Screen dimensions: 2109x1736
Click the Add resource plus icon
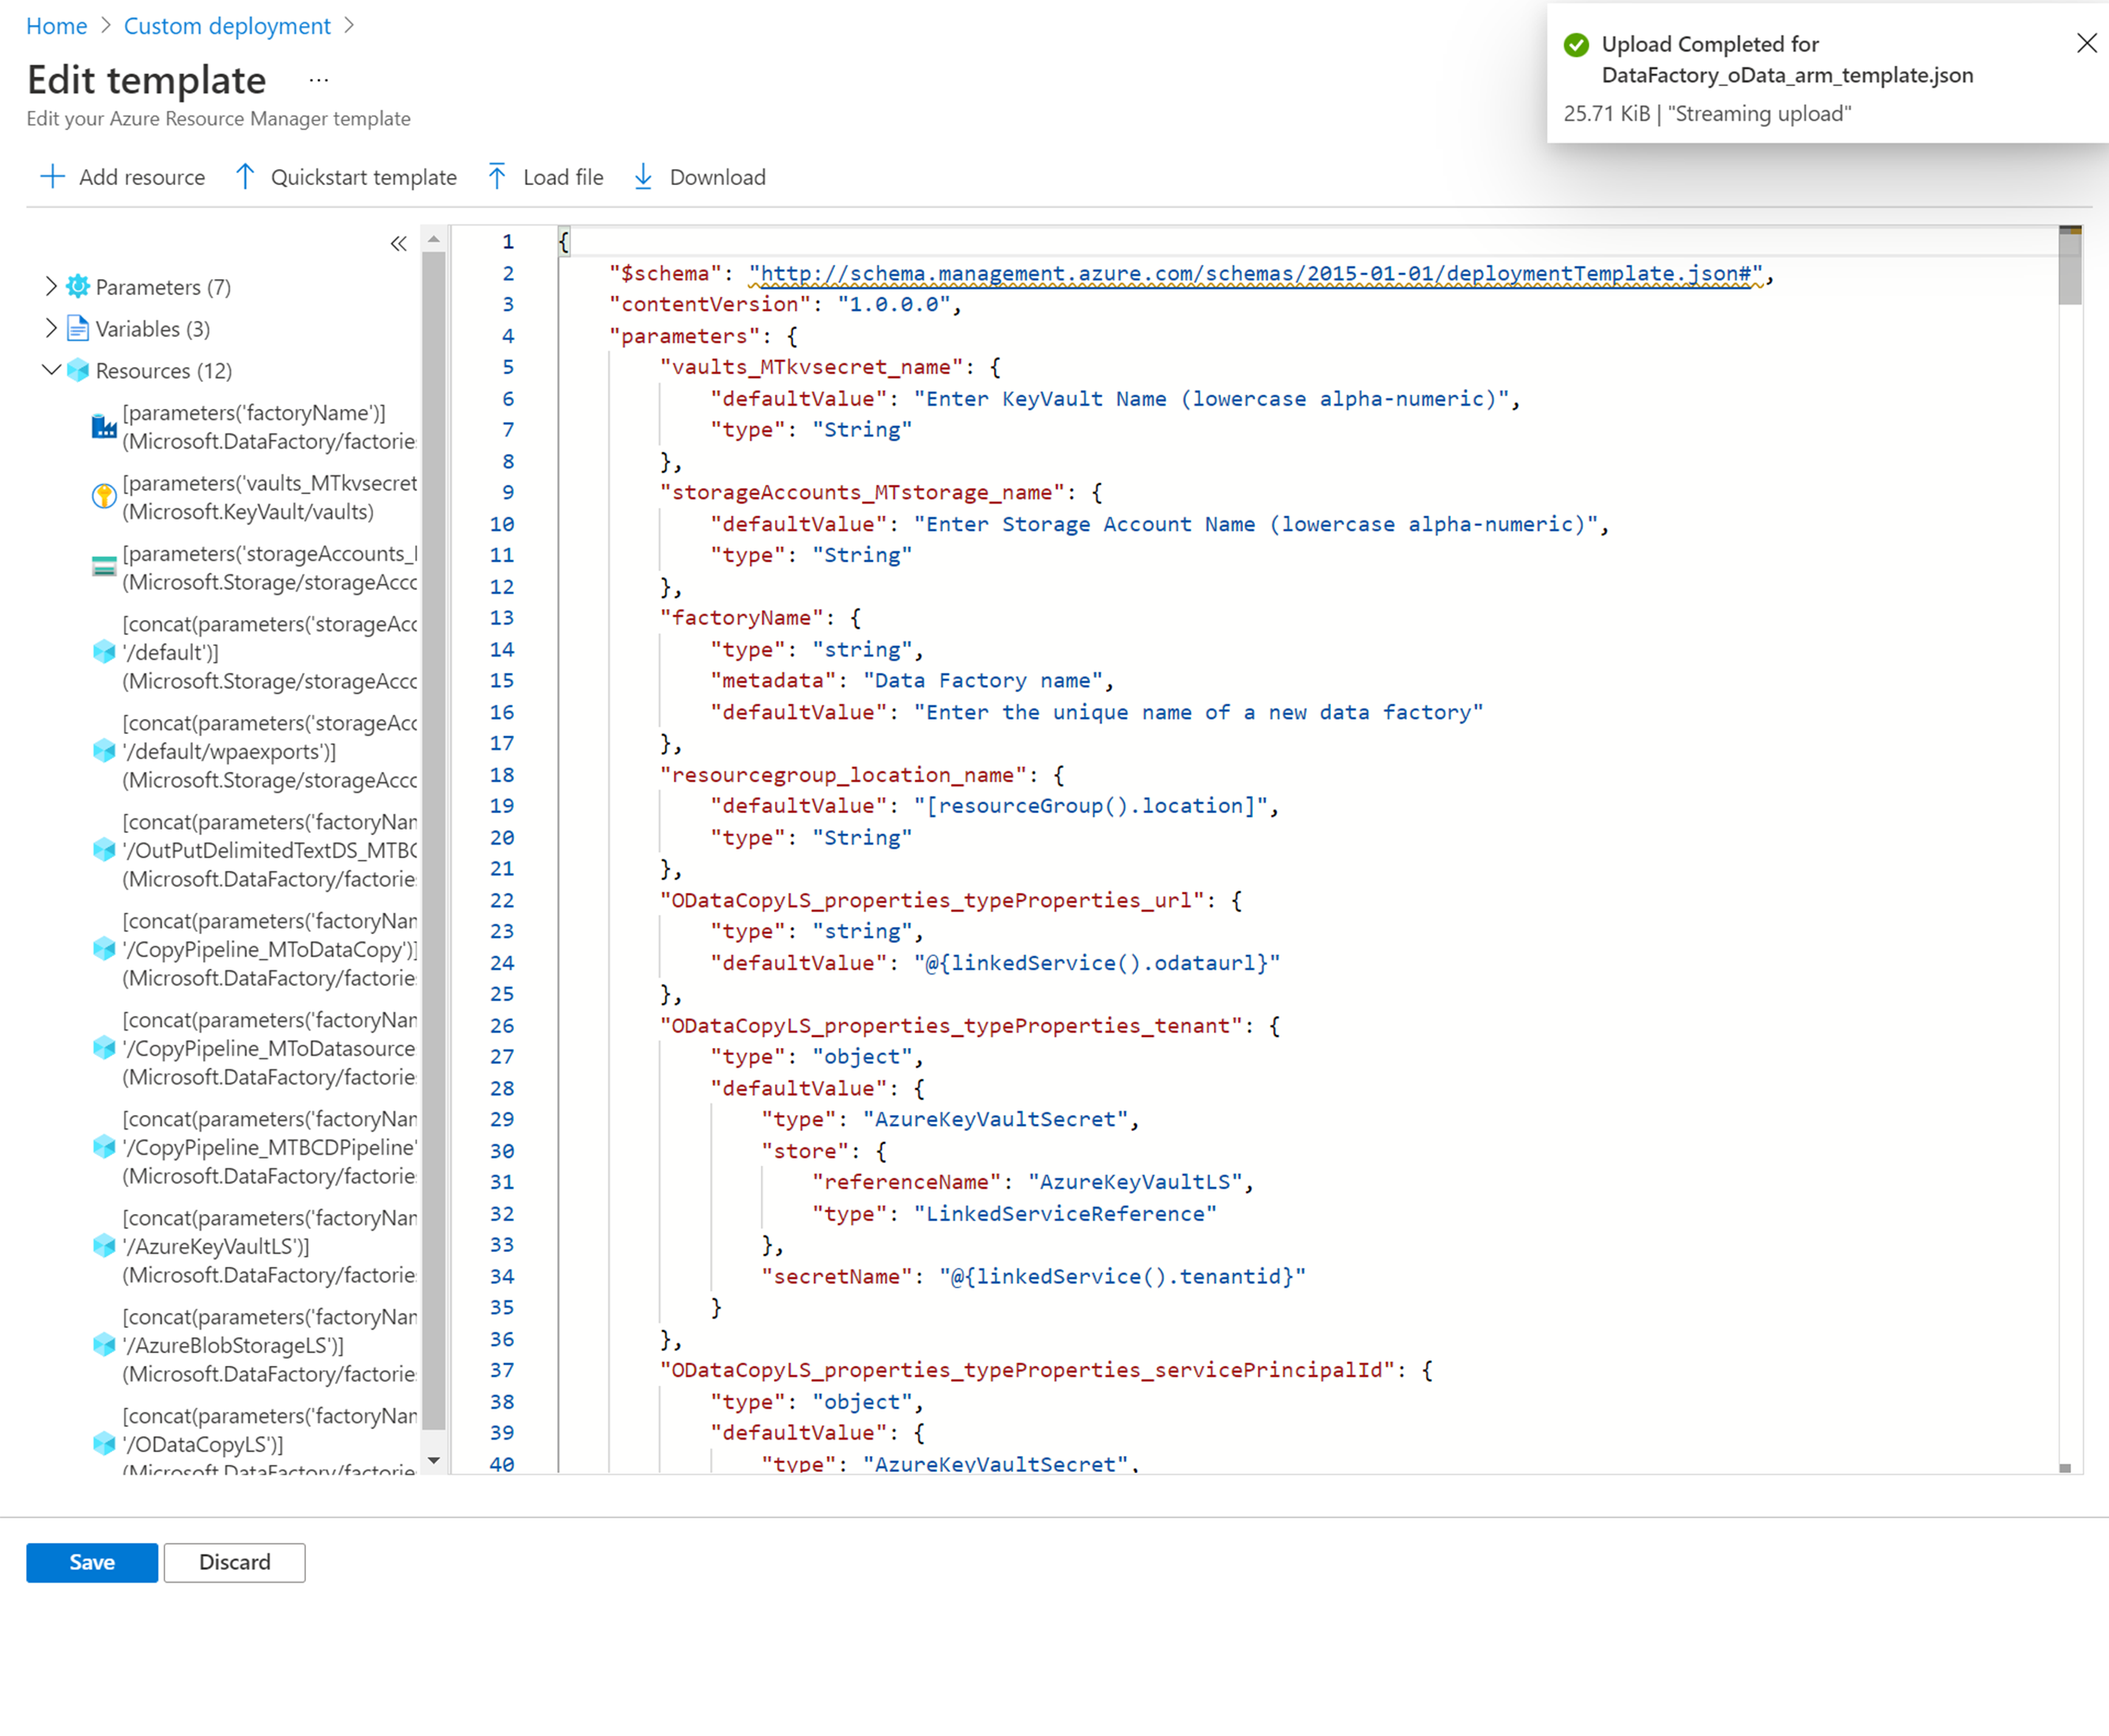(x=52, y=177)
